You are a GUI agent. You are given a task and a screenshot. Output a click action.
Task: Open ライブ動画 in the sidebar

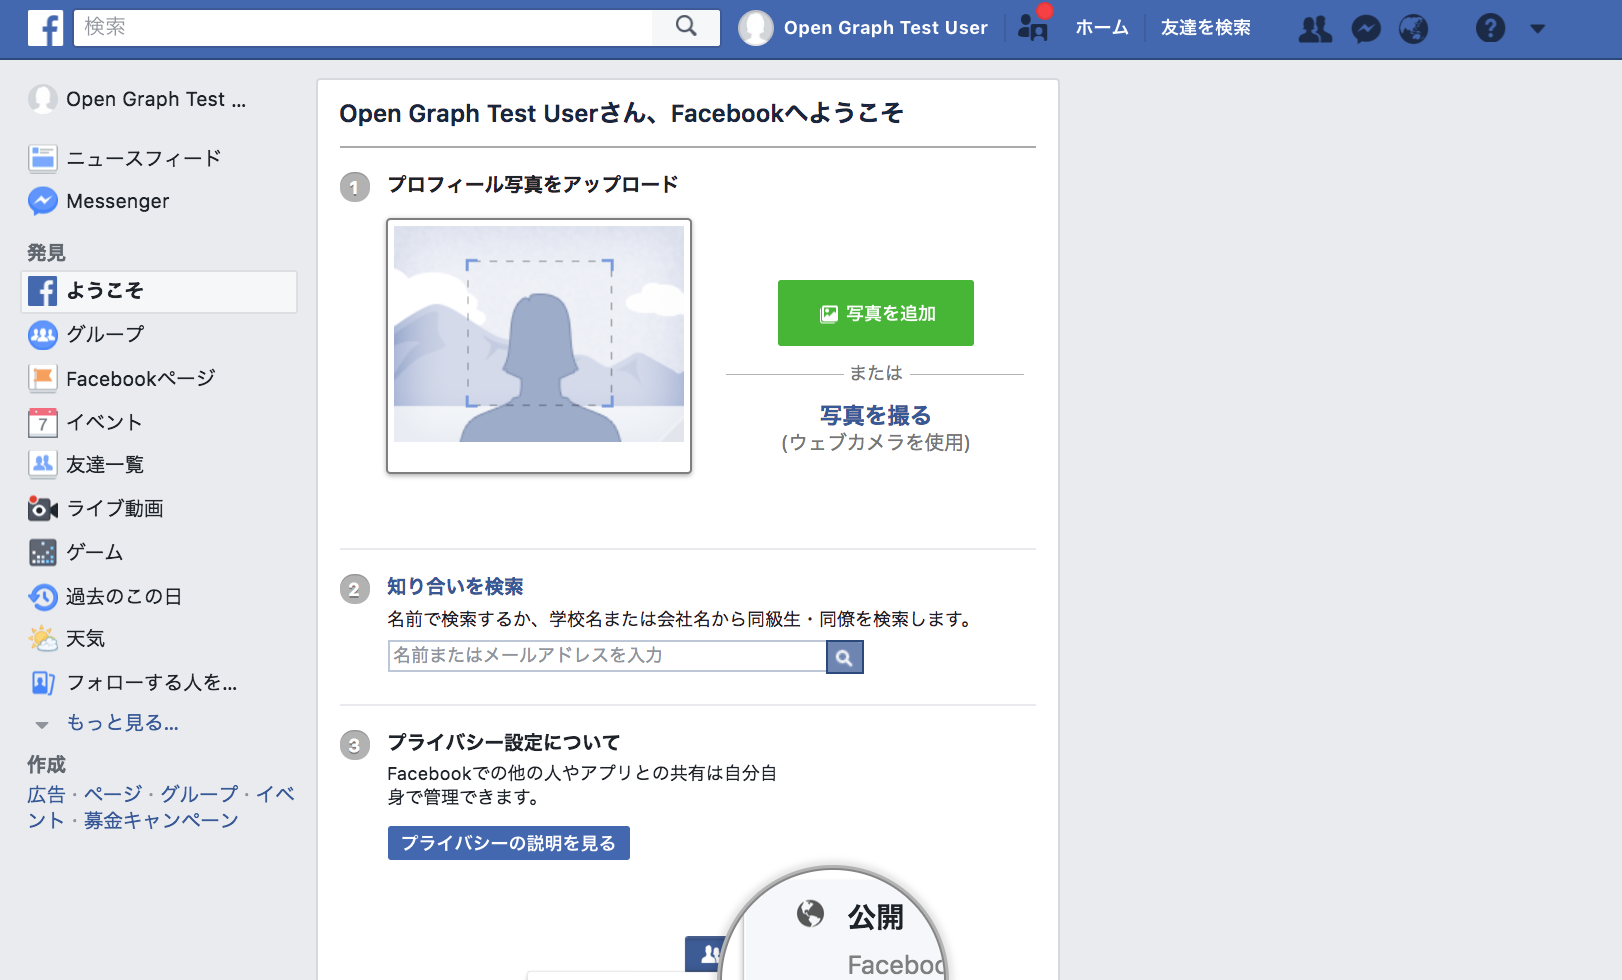coord(115,508)
